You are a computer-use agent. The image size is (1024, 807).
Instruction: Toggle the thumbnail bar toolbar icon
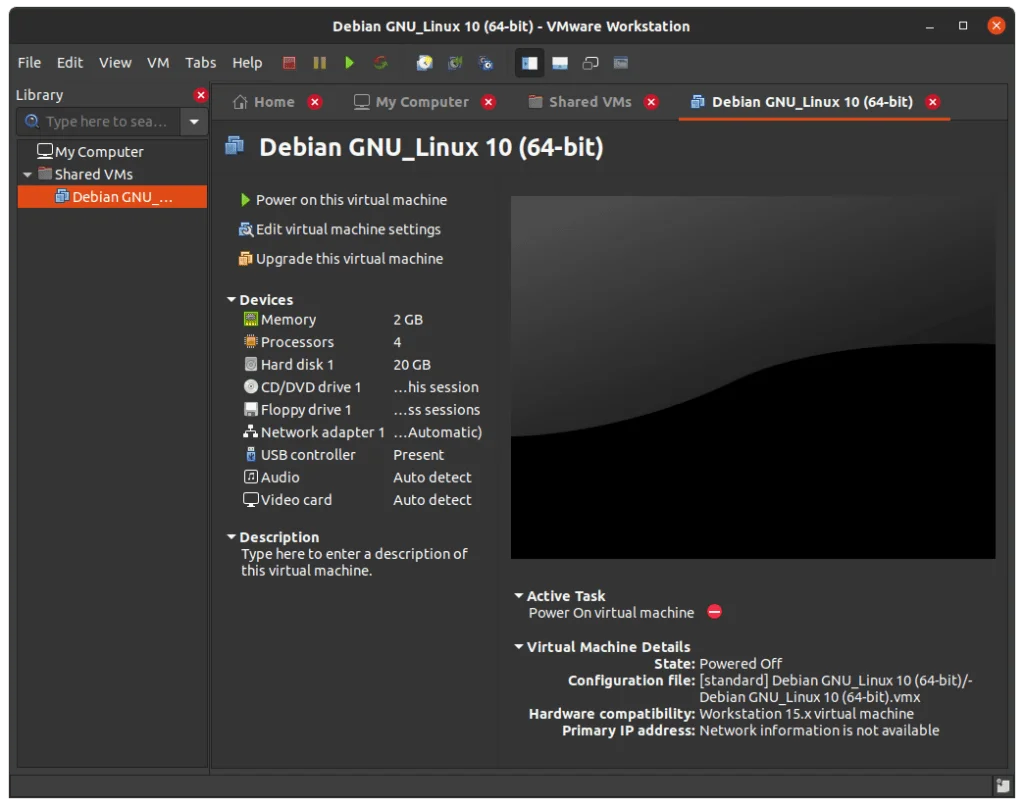coord(560,63)
